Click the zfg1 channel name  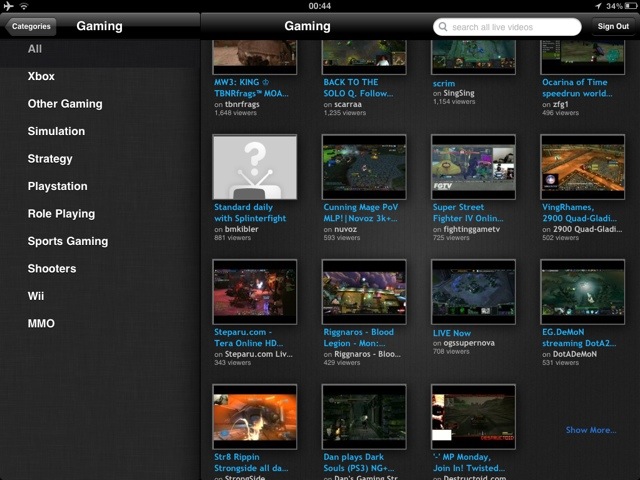coord(560,104)
